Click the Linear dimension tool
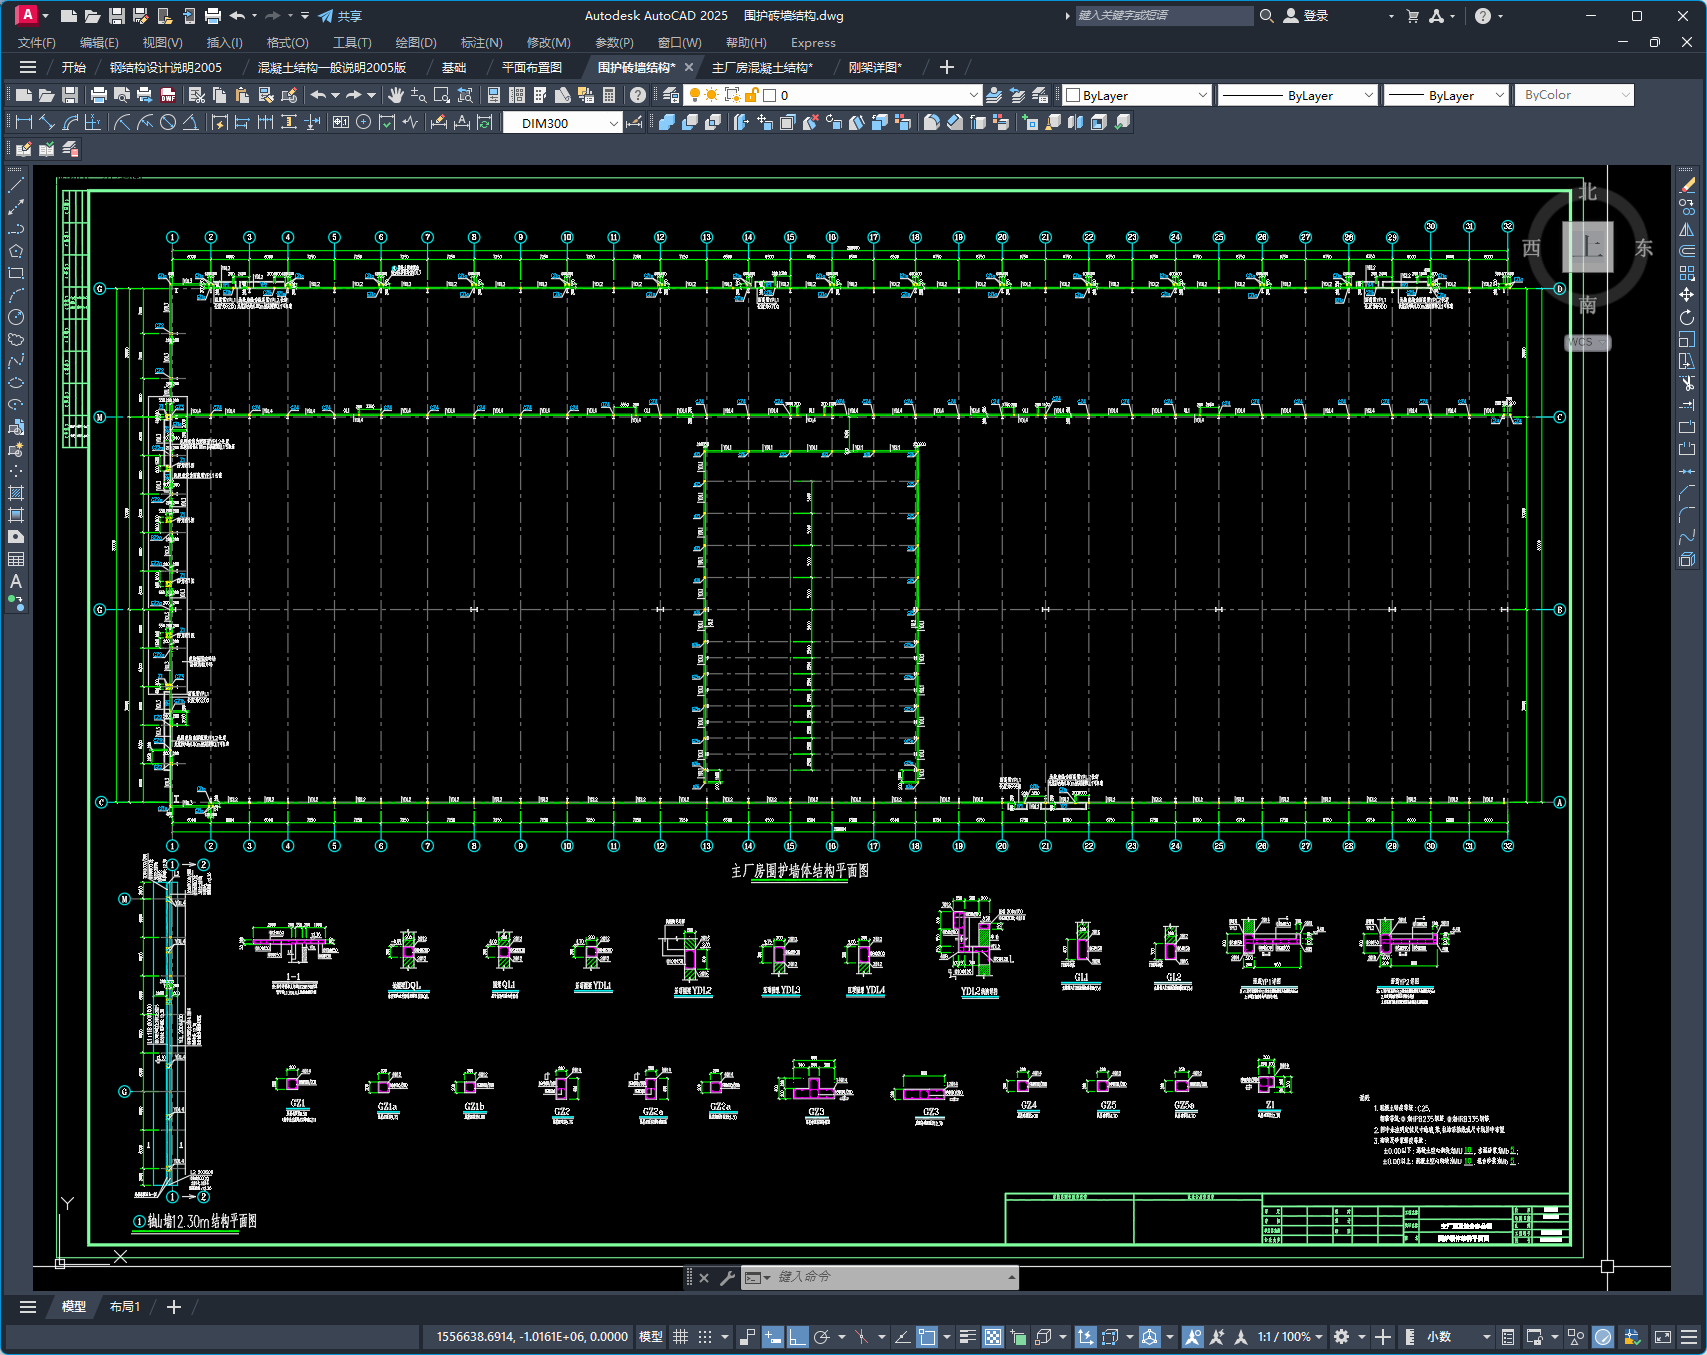This screenshot has height=1355, width=1707. [x=23, y=122]
